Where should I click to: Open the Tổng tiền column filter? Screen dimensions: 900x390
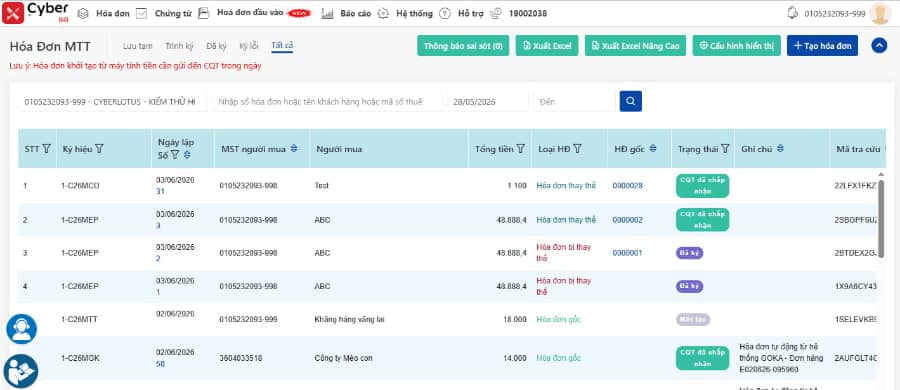tap(520, 149)
